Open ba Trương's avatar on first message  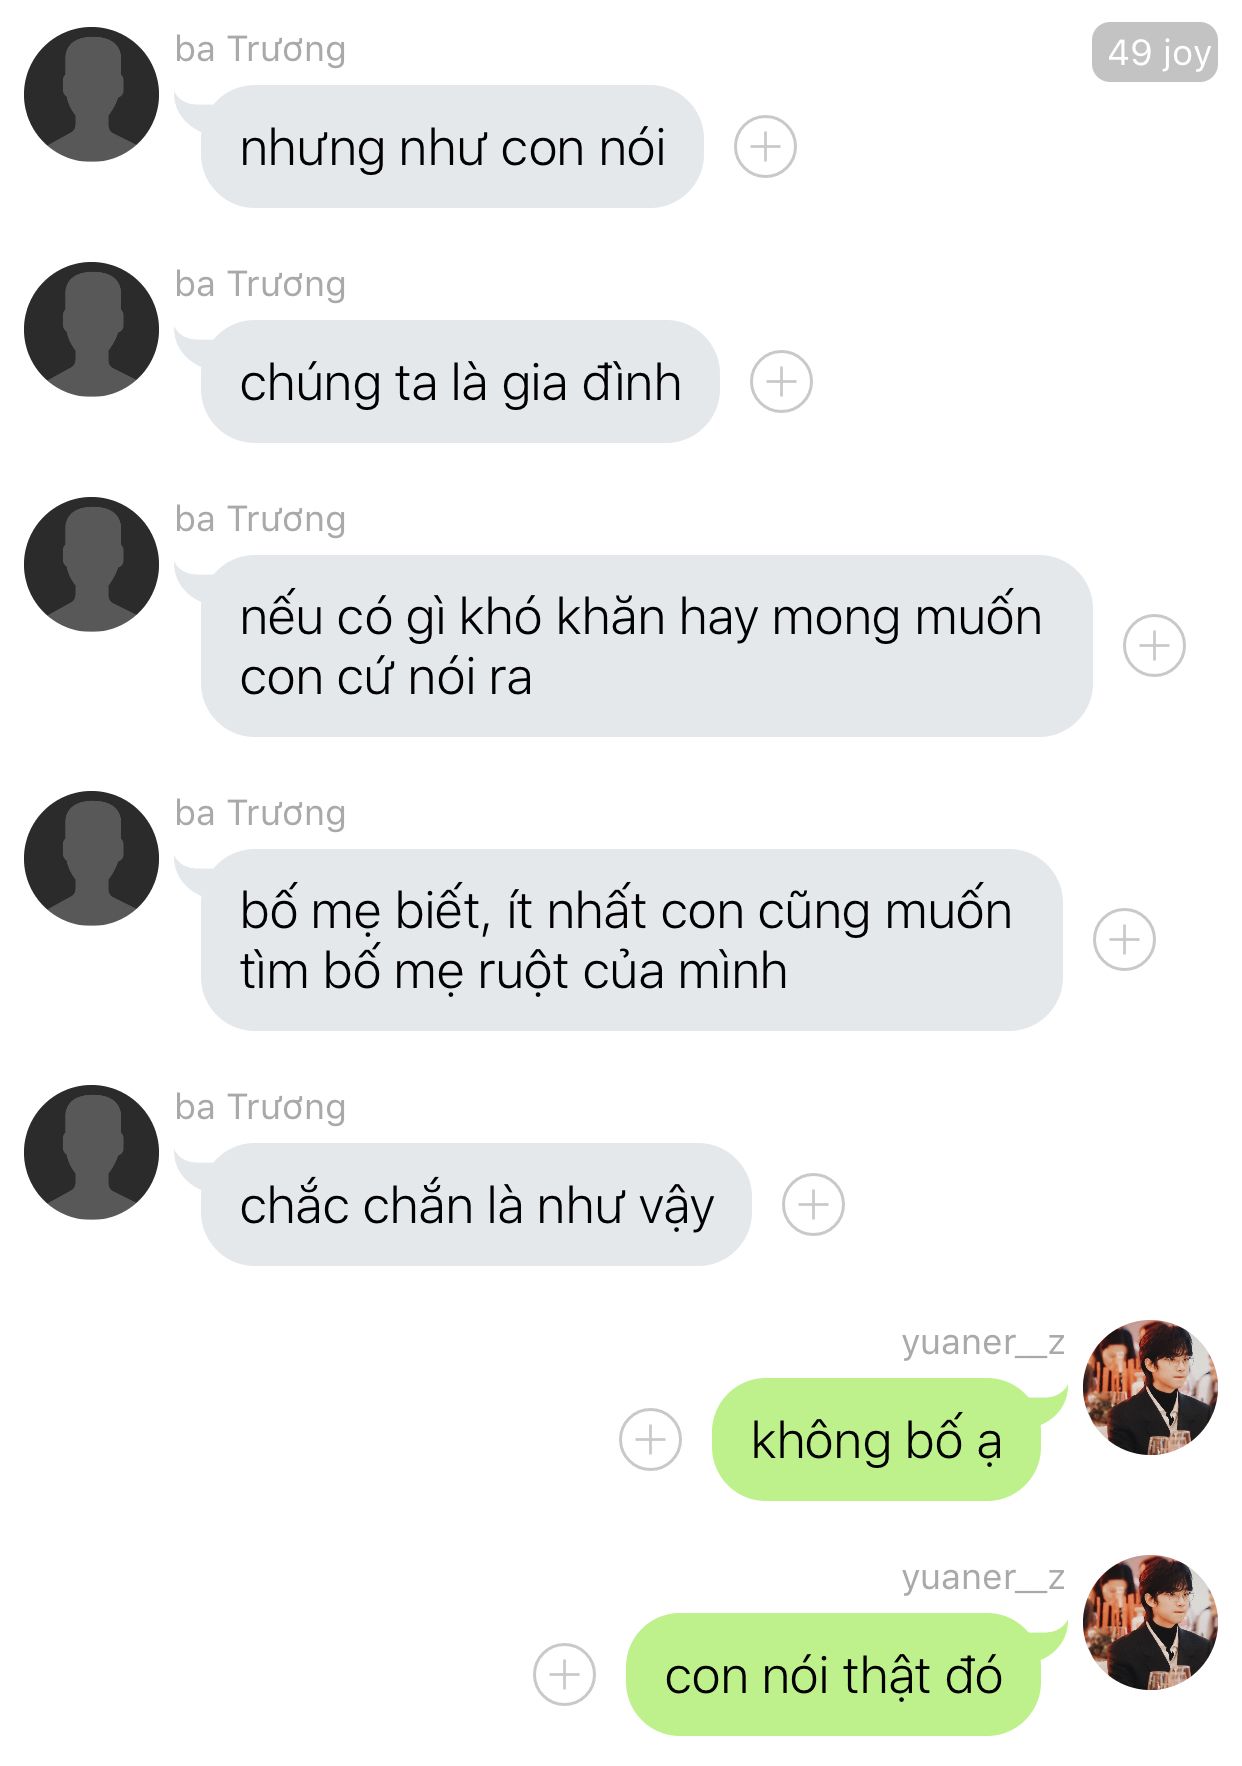coord(91,95)
